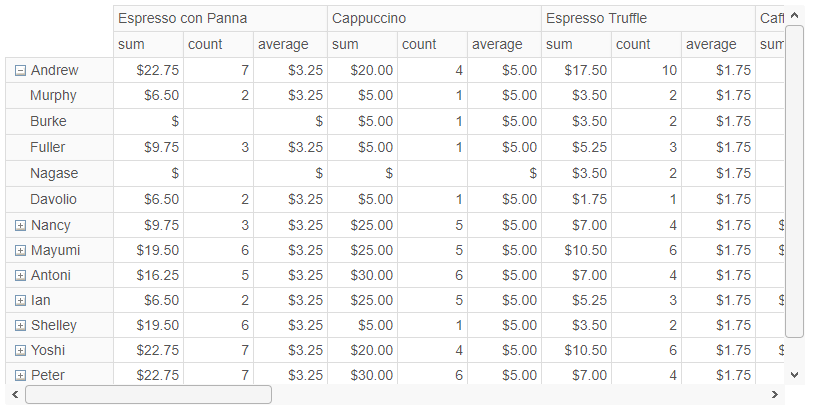Expand the Peter row
The width and height of the screenshot is (814, 416).
[20, 375]
